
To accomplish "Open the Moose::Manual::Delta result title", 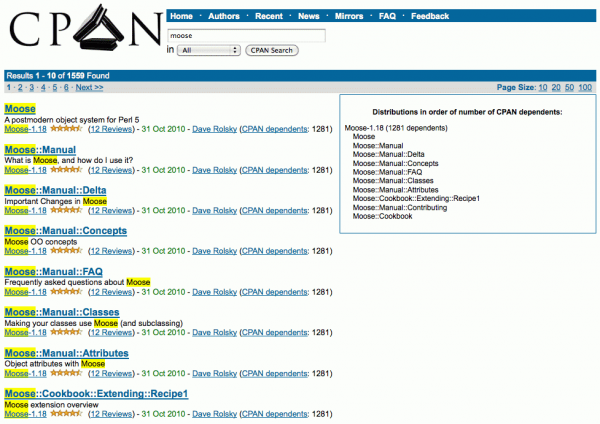I will click(x=55, y=190).
